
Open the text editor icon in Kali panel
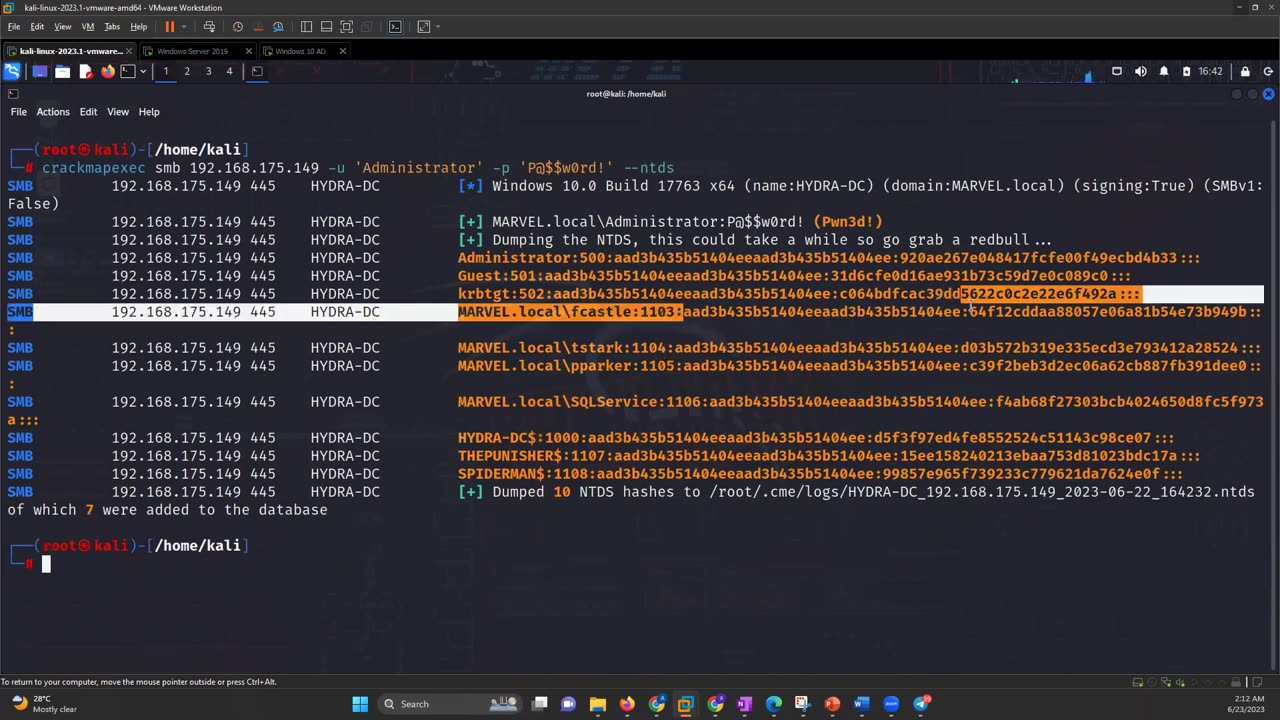pos(85,71)
